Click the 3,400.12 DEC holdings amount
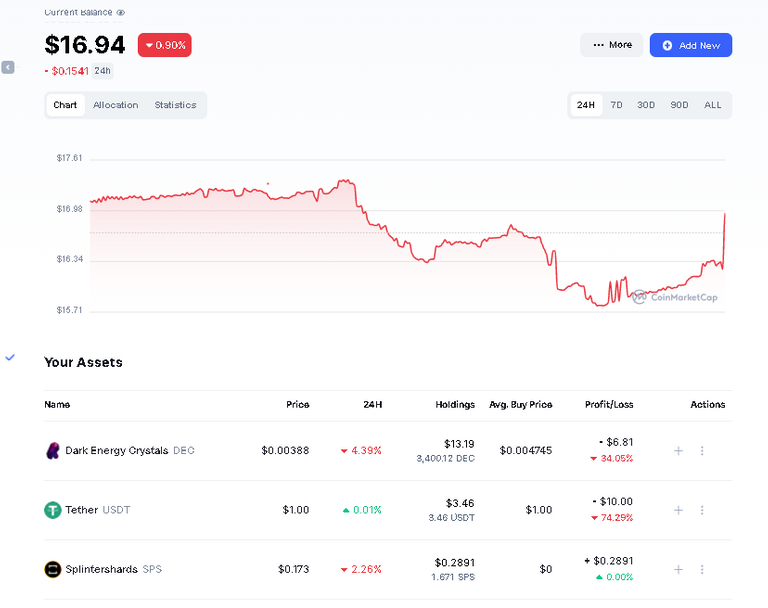Viewport: 768px width, 608px height. point(445,459)
